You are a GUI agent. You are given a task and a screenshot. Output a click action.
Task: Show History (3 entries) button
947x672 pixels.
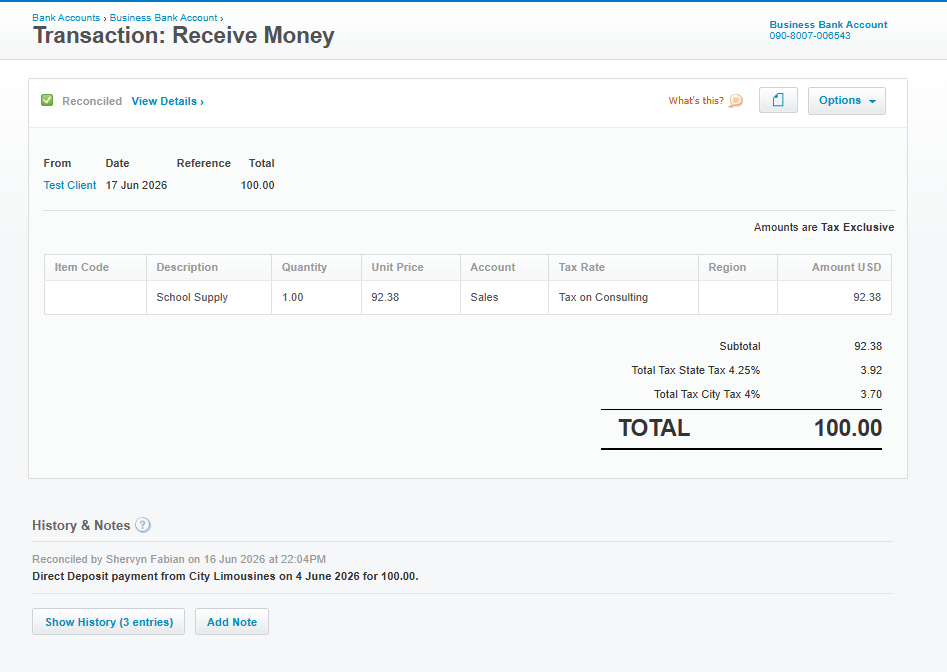pos(109,622)
